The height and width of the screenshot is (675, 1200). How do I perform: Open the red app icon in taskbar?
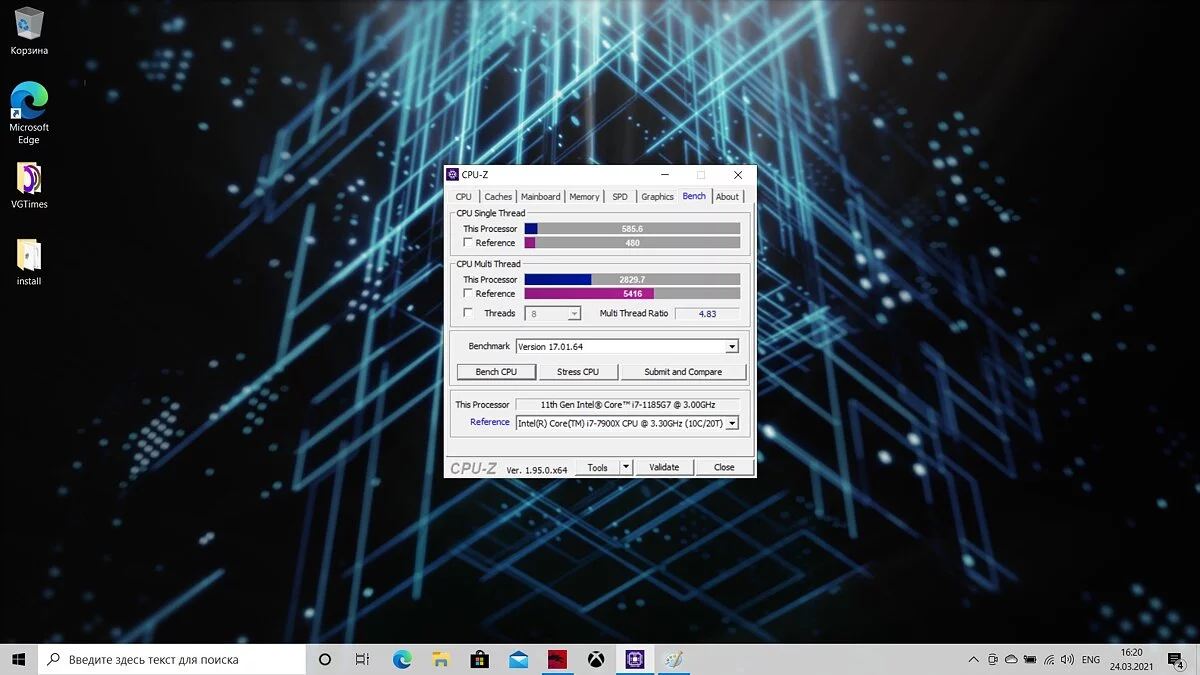click(557, 660)
